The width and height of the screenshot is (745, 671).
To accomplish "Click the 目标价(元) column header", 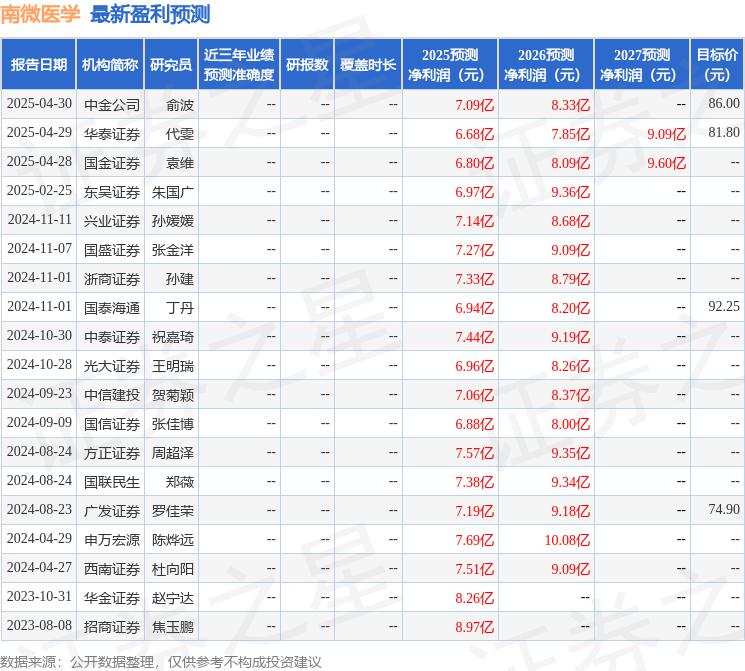I will click(717, 64).
